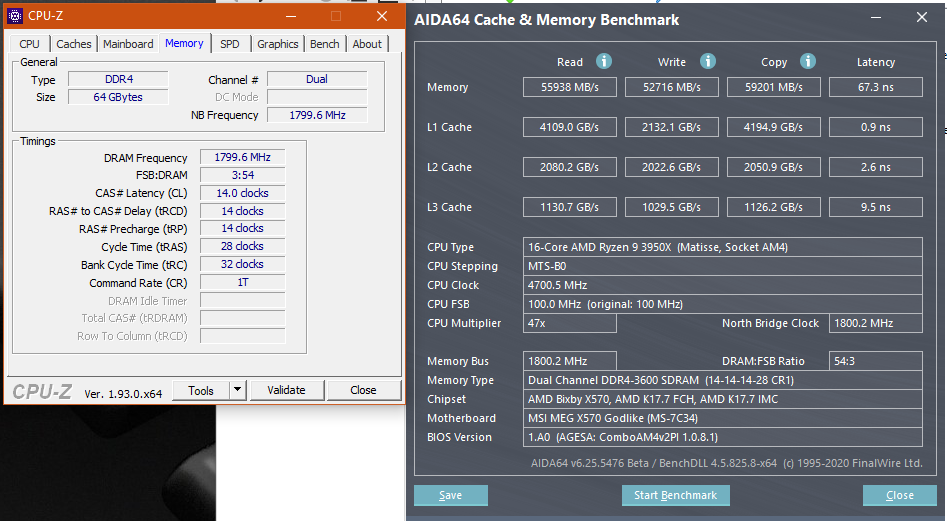Click the Motherboard field MSI MEG X570 Godlike

click(722, 418)
